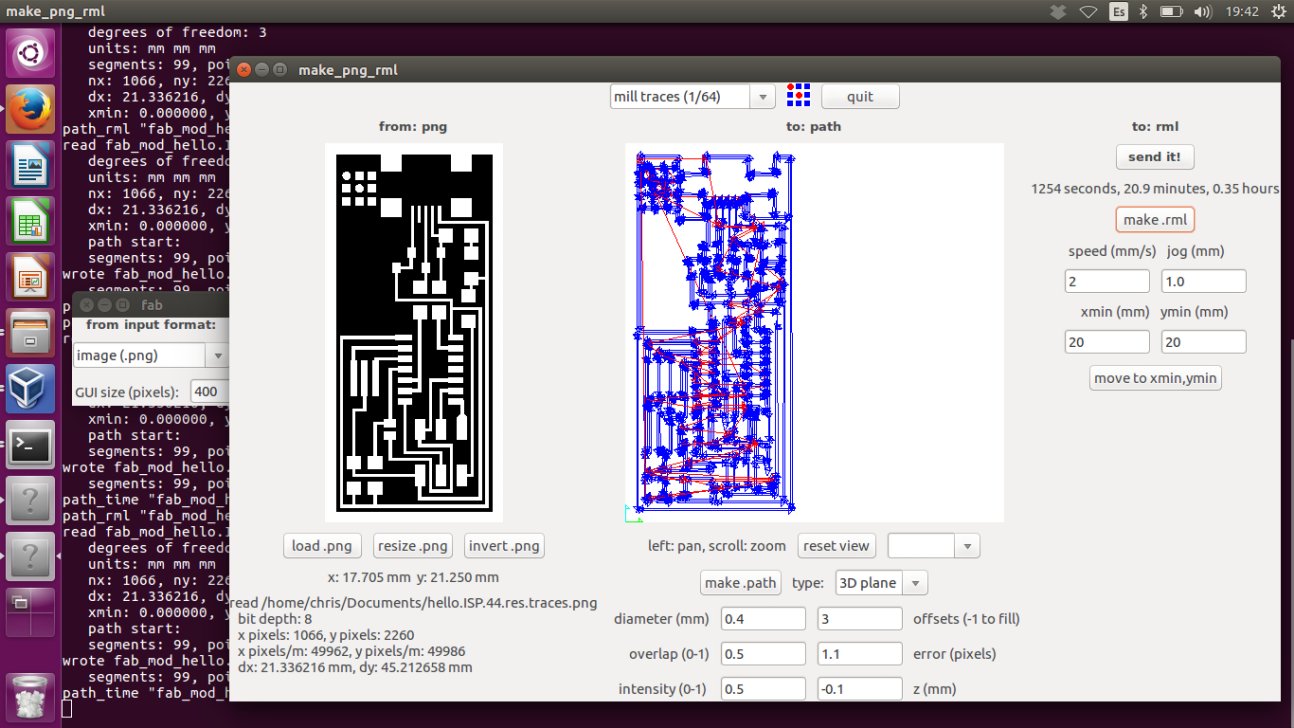Click the 'resize .png' button
The height and width of the screenshot is (728, 1294).
(412, 546)
